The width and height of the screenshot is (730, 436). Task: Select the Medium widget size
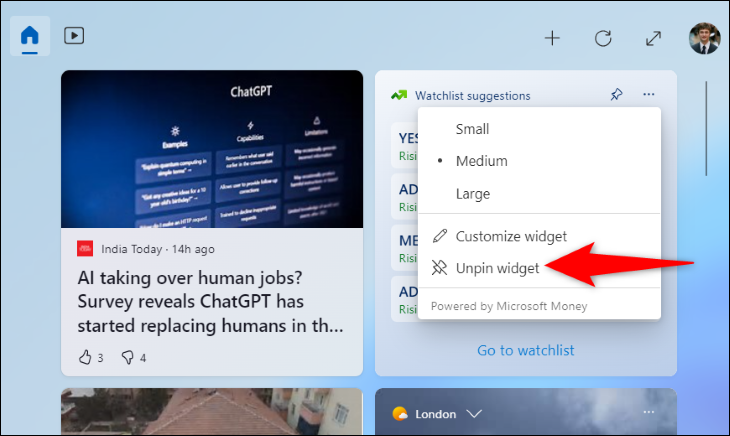539,161
